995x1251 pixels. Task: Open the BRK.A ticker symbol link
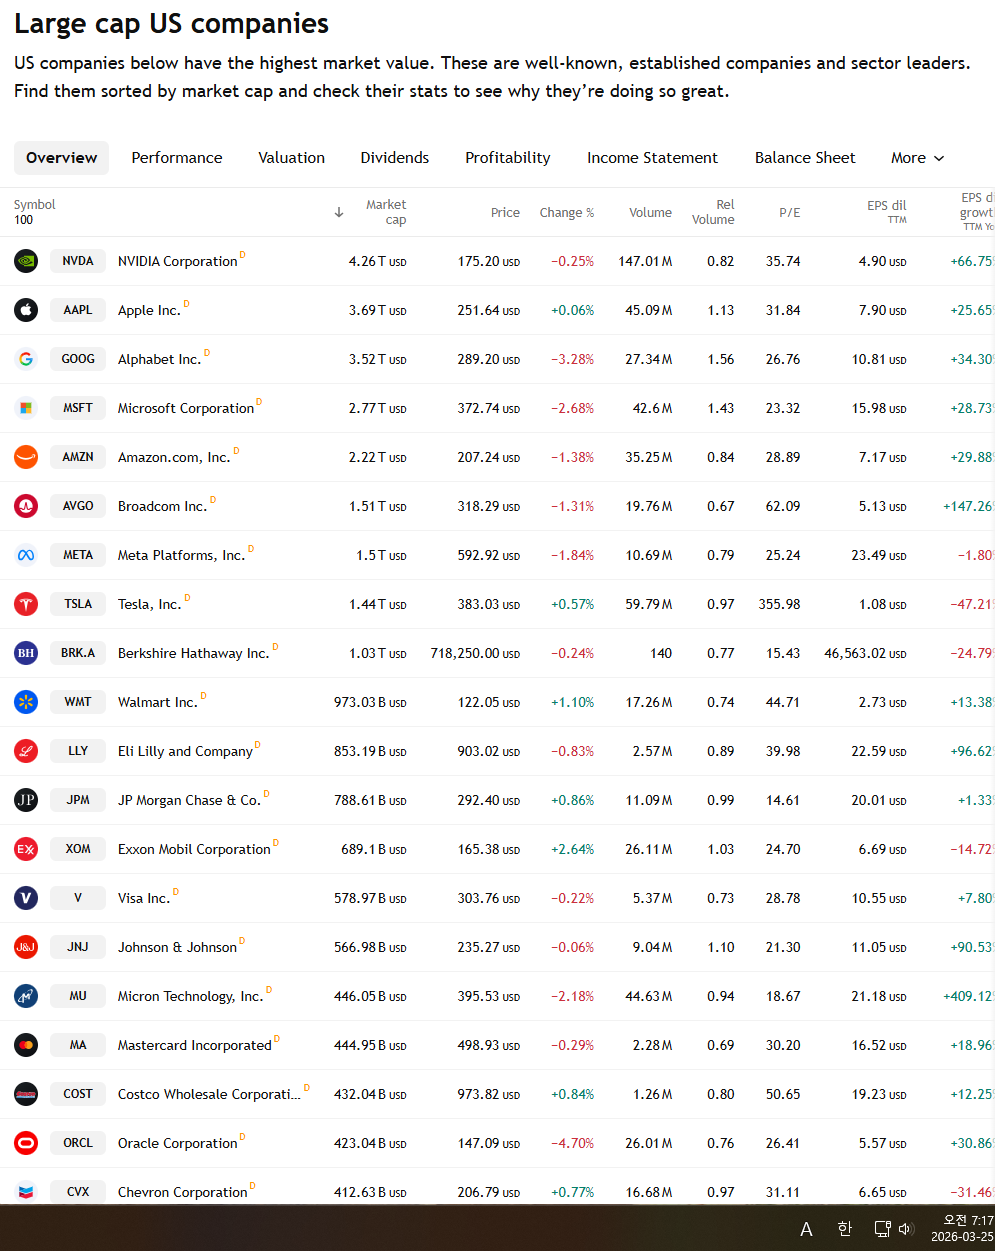tap(78, 653)
